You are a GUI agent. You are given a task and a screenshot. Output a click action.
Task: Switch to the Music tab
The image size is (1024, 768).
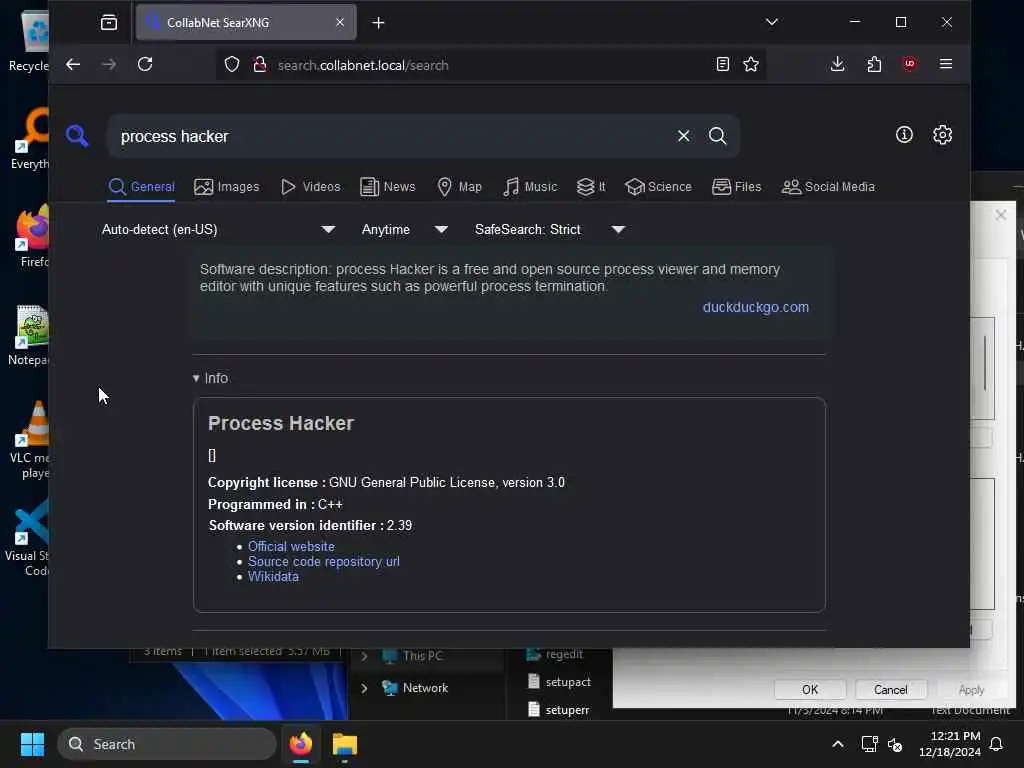[530, 187]
